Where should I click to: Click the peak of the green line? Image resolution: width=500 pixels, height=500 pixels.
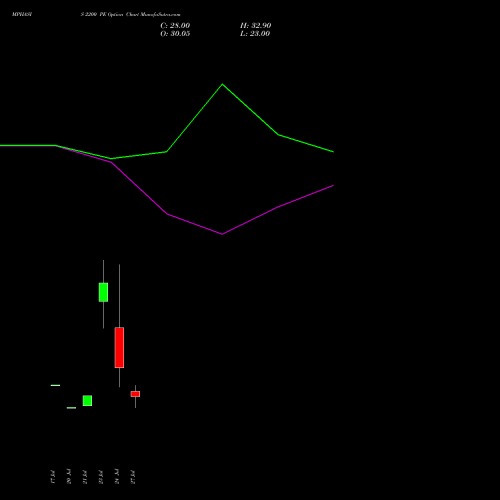coord(223,84)
